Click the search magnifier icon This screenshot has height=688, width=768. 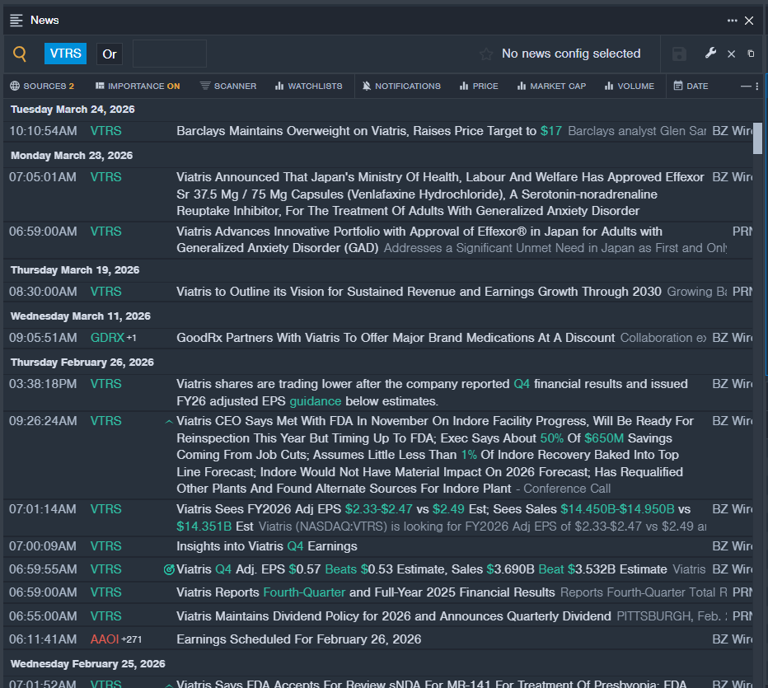pos(20,54)
